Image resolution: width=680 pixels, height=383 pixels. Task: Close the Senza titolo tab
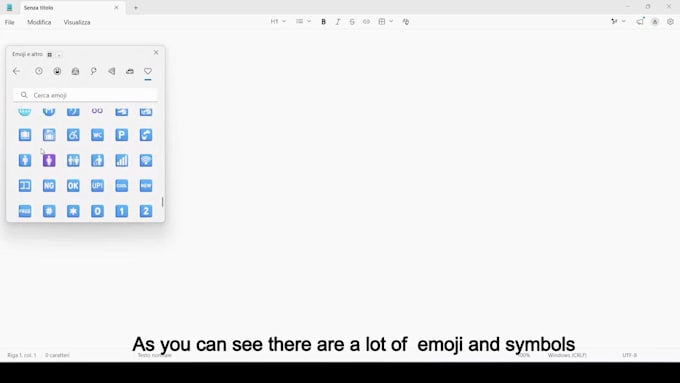116,8
